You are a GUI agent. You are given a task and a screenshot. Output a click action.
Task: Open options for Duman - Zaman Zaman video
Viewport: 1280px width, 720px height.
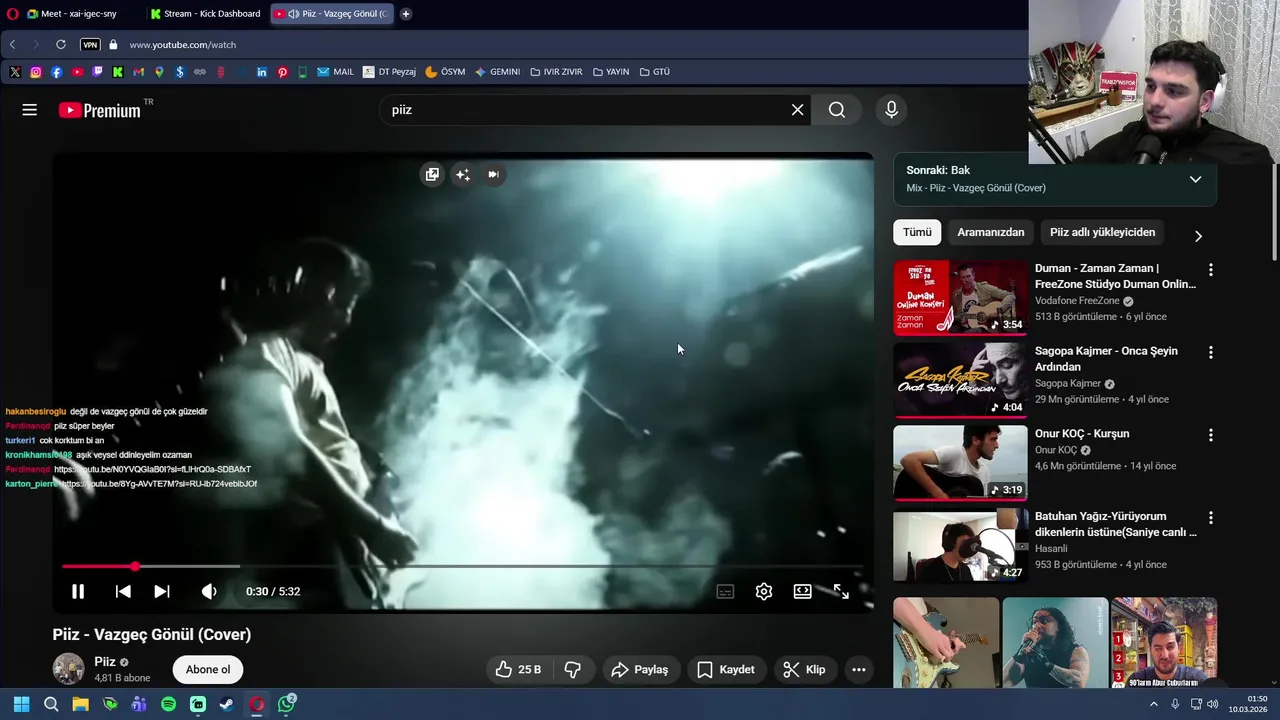click(1210, 270)
